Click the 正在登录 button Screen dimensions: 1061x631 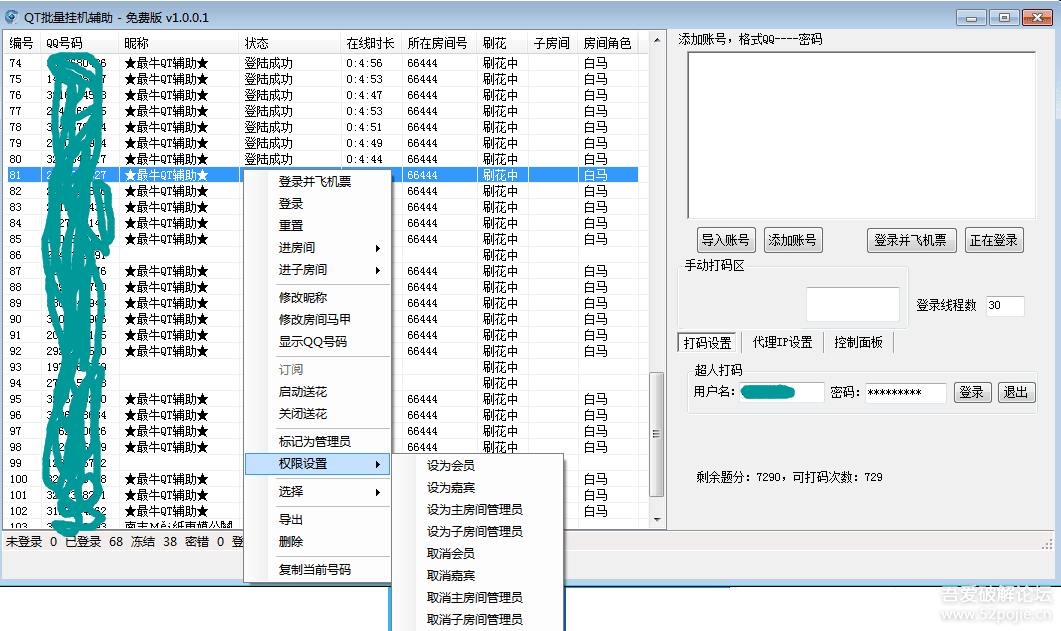tap(993, 240)
